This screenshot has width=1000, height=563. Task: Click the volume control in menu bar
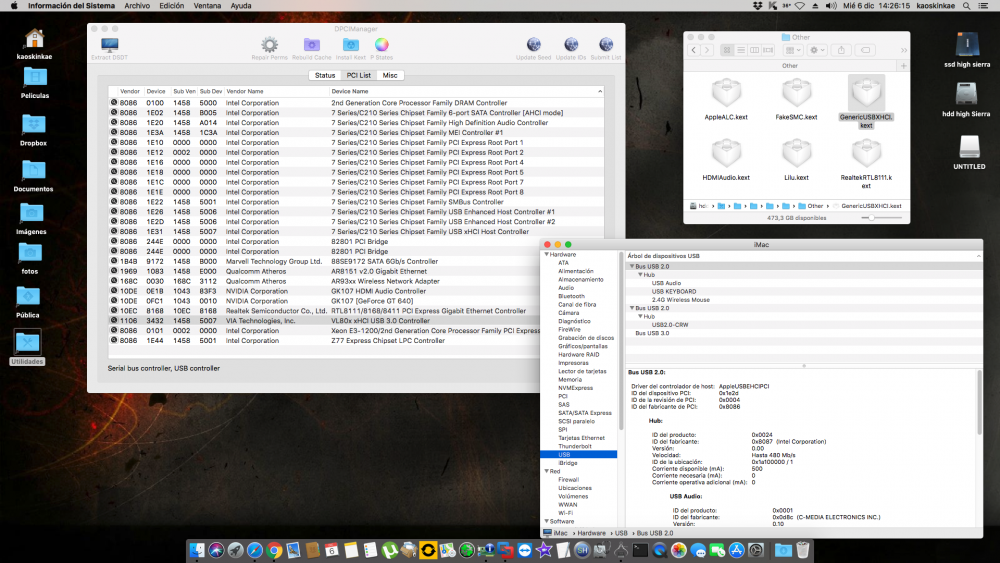[x=831, y=6]
